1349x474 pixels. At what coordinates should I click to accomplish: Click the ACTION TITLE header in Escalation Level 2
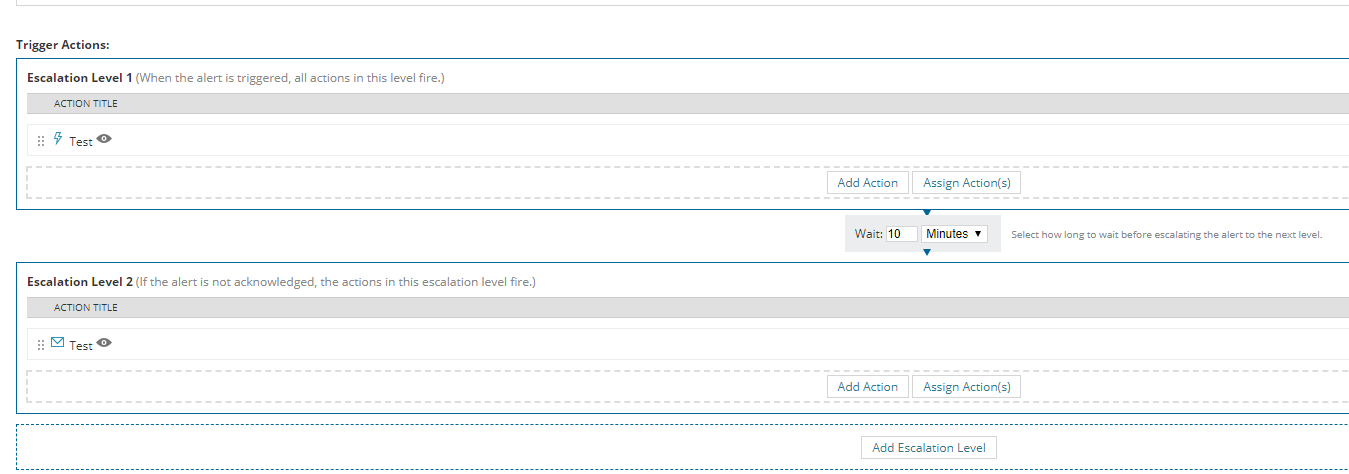[x=86, y=308]
